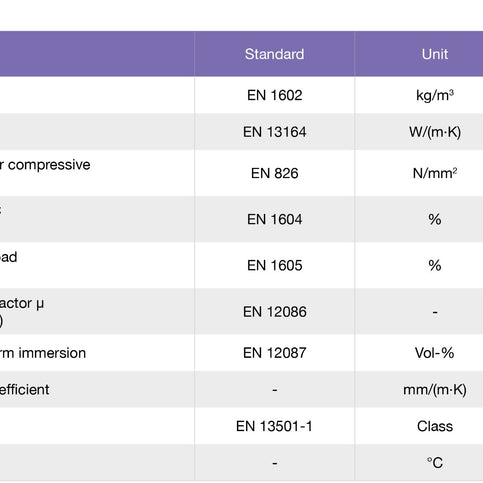This screenshot has width=483, height=483.
Task: Select the Vol-% unit cell
Action: point(435,353)
